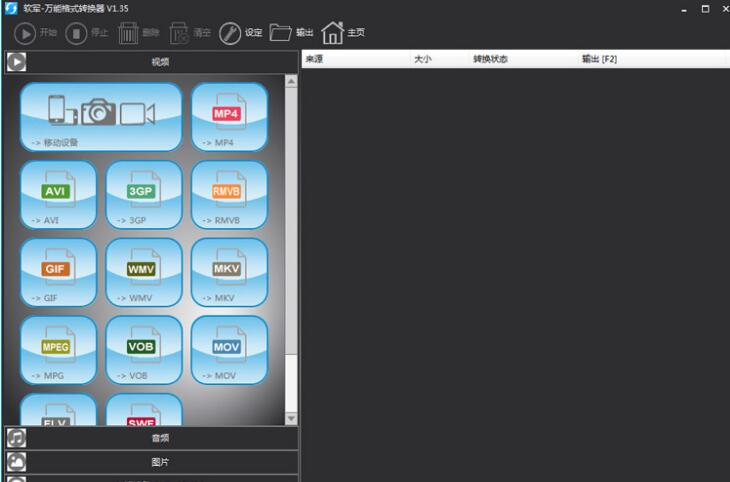Select the RMVB conversion icon
This screenshot has width=730, height=482.
pos(229,194)
